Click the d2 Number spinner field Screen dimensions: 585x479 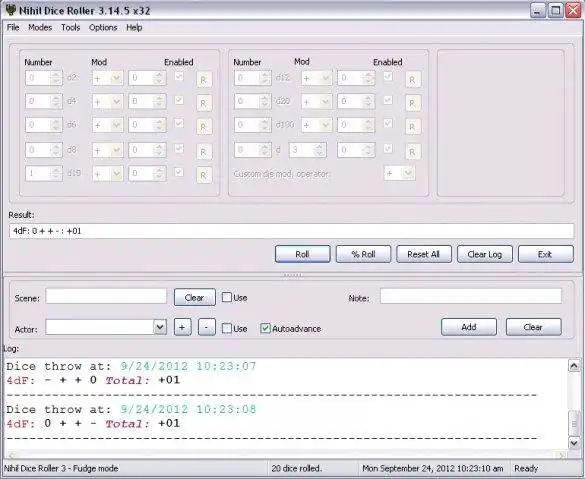pyautogui.click(x=44, y=78)
